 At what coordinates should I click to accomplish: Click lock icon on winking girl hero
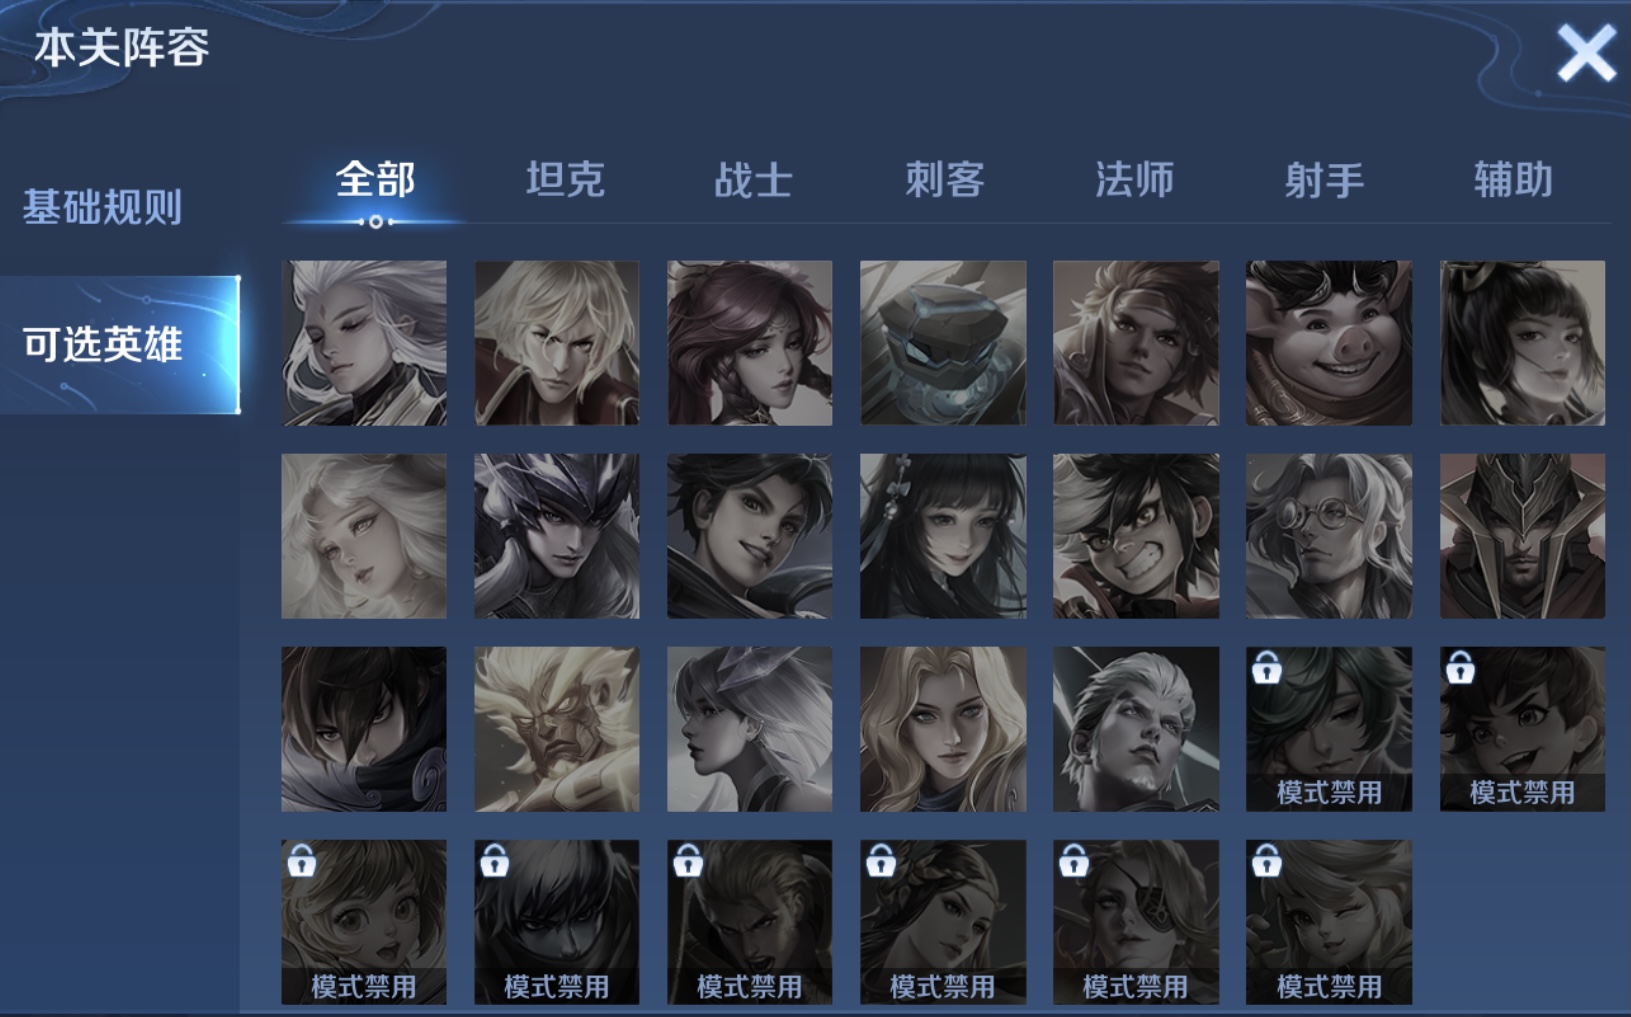[x=1266, y=860]
